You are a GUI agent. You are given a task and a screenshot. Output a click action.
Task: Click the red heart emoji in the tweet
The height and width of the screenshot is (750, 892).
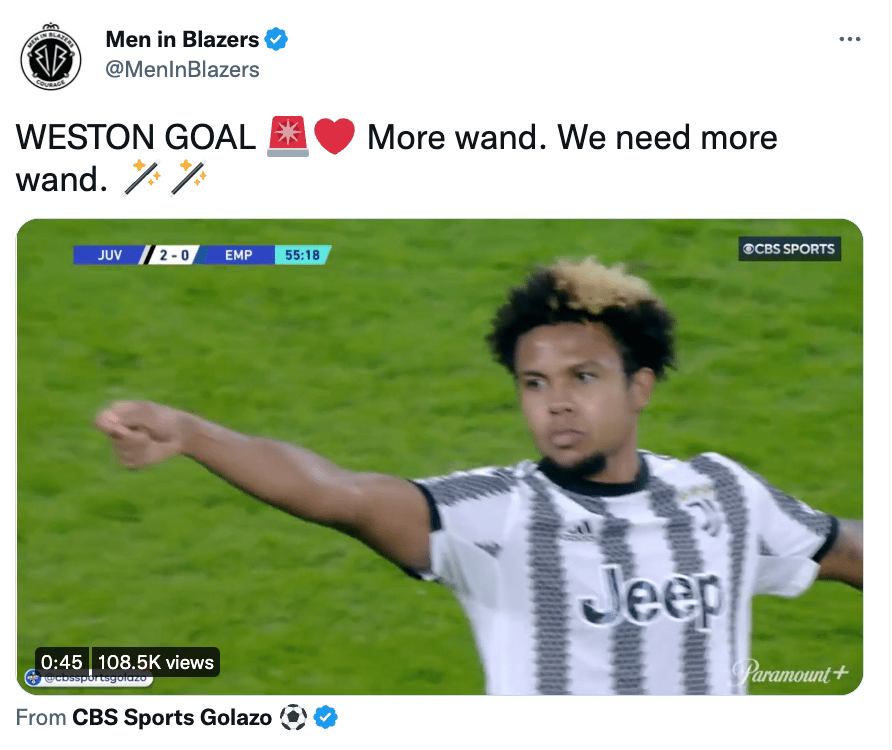[x=334, y=137]
